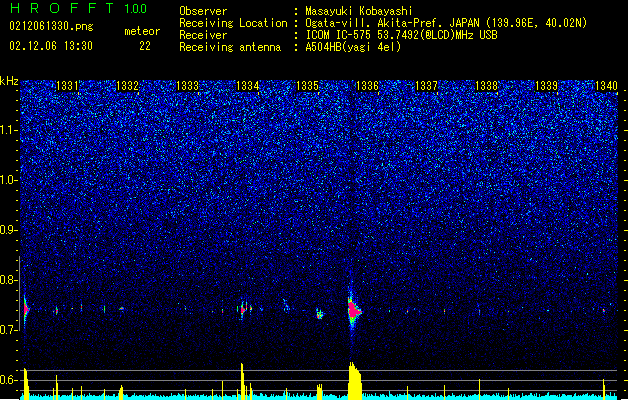Click the 1334 time marker

[x=248, y=85]
